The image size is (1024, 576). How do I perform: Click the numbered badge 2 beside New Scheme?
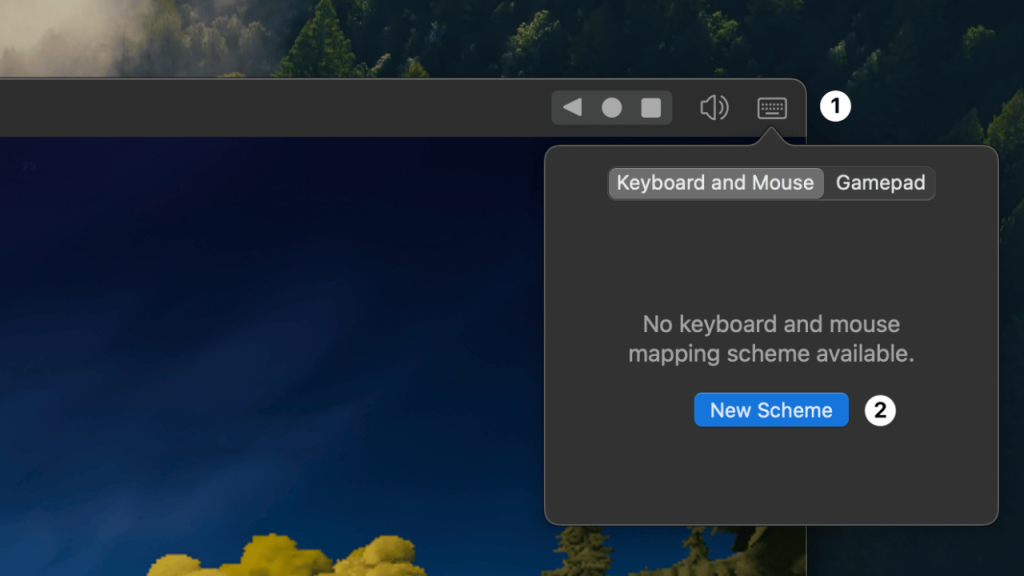(x=880, y=410)
